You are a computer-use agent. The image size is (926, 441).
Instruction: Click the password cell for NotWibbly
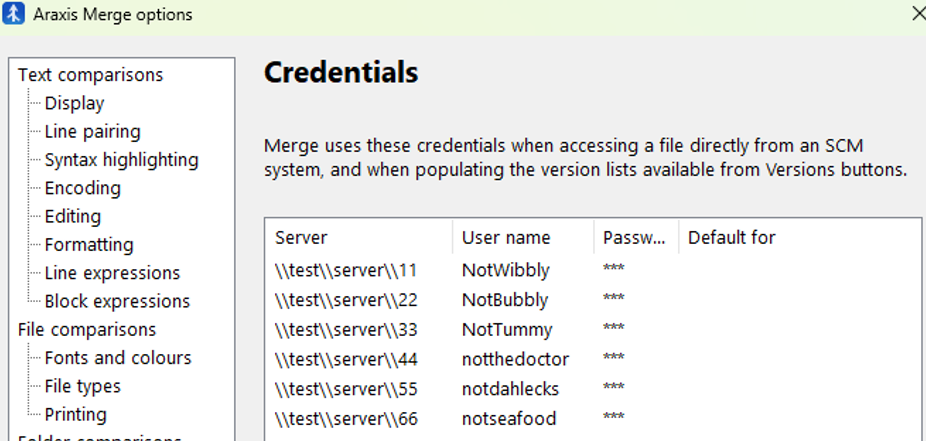tap(614, 269)
